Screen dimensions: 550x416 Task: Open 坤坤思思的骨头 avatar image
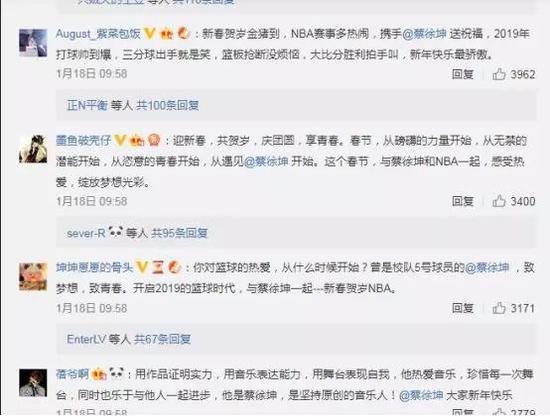[x=33, y=277]
